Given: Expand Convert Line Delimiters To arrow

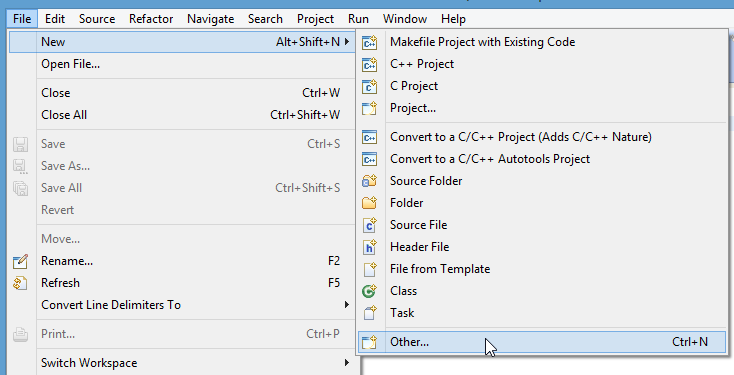Looking at the screenshot, I should pos(347,305).
